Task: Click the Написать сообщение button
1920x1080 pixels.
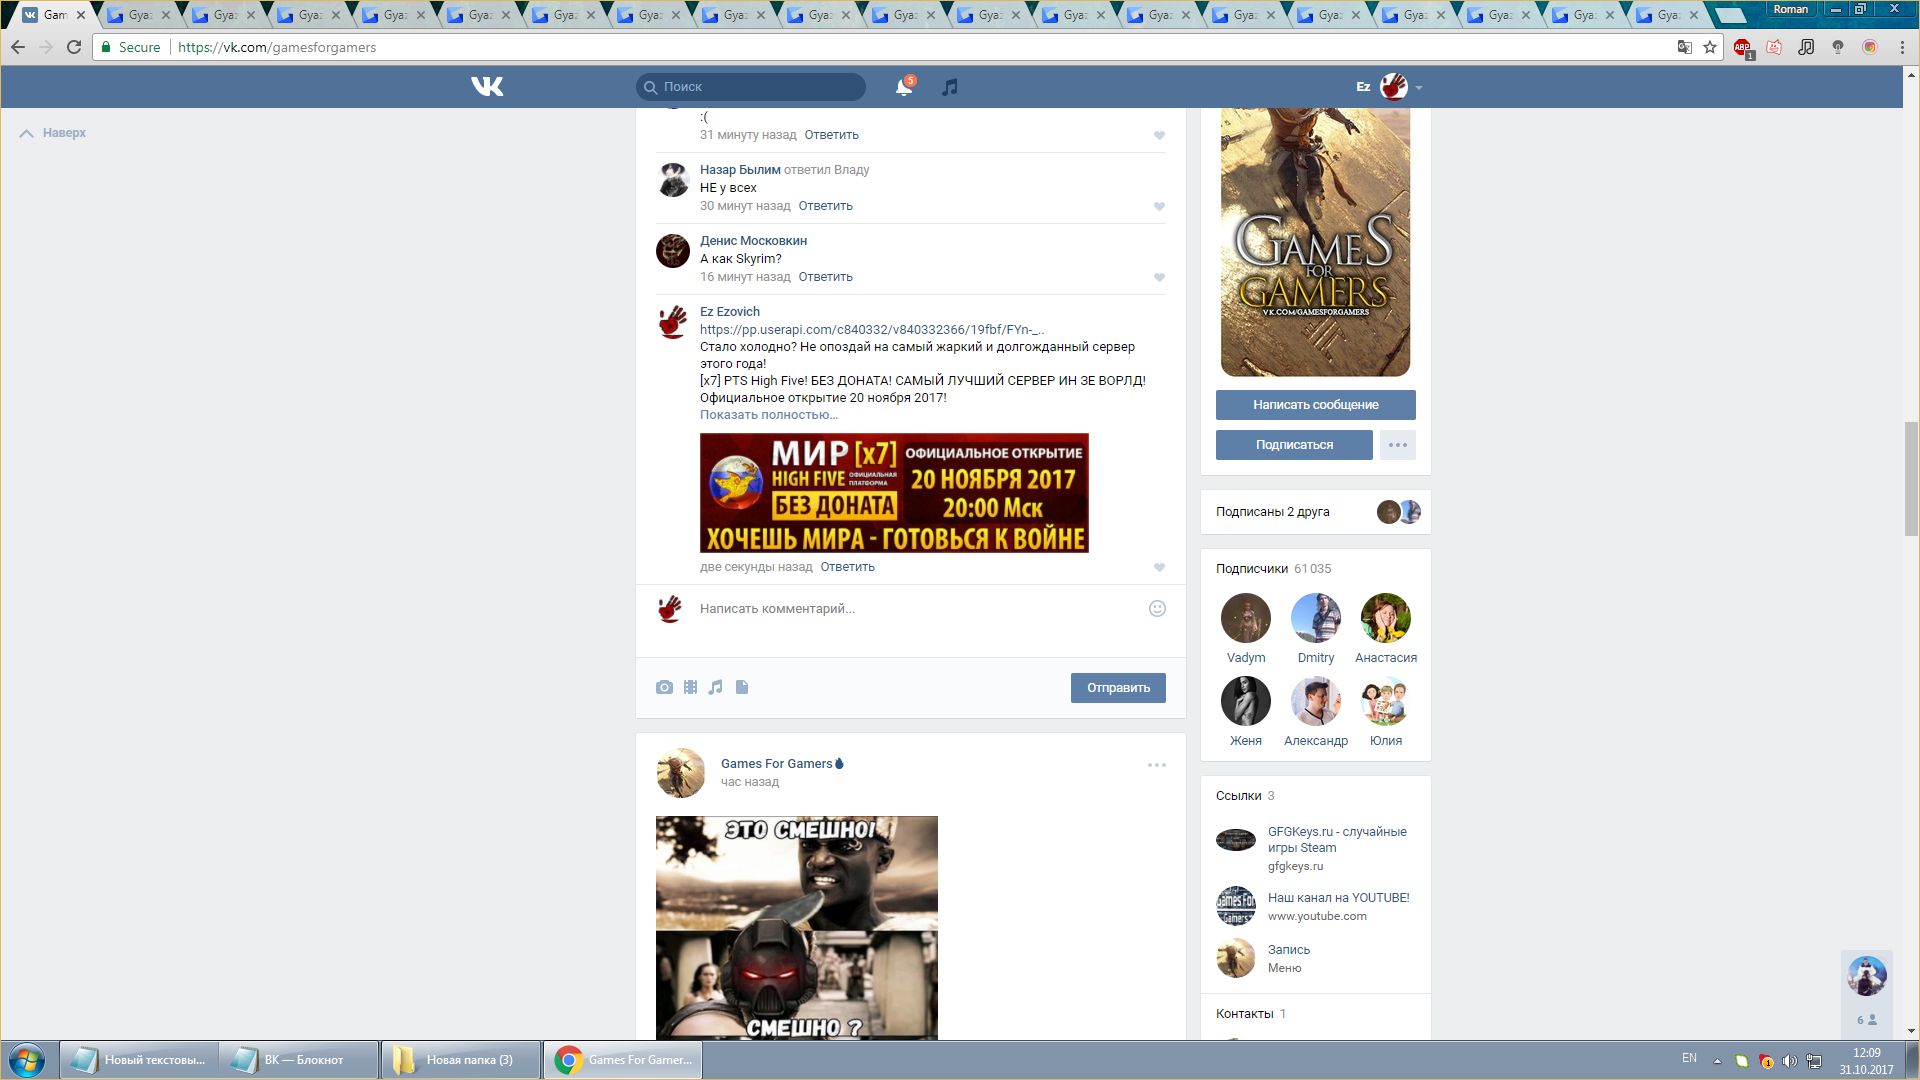Action: 1315,405
